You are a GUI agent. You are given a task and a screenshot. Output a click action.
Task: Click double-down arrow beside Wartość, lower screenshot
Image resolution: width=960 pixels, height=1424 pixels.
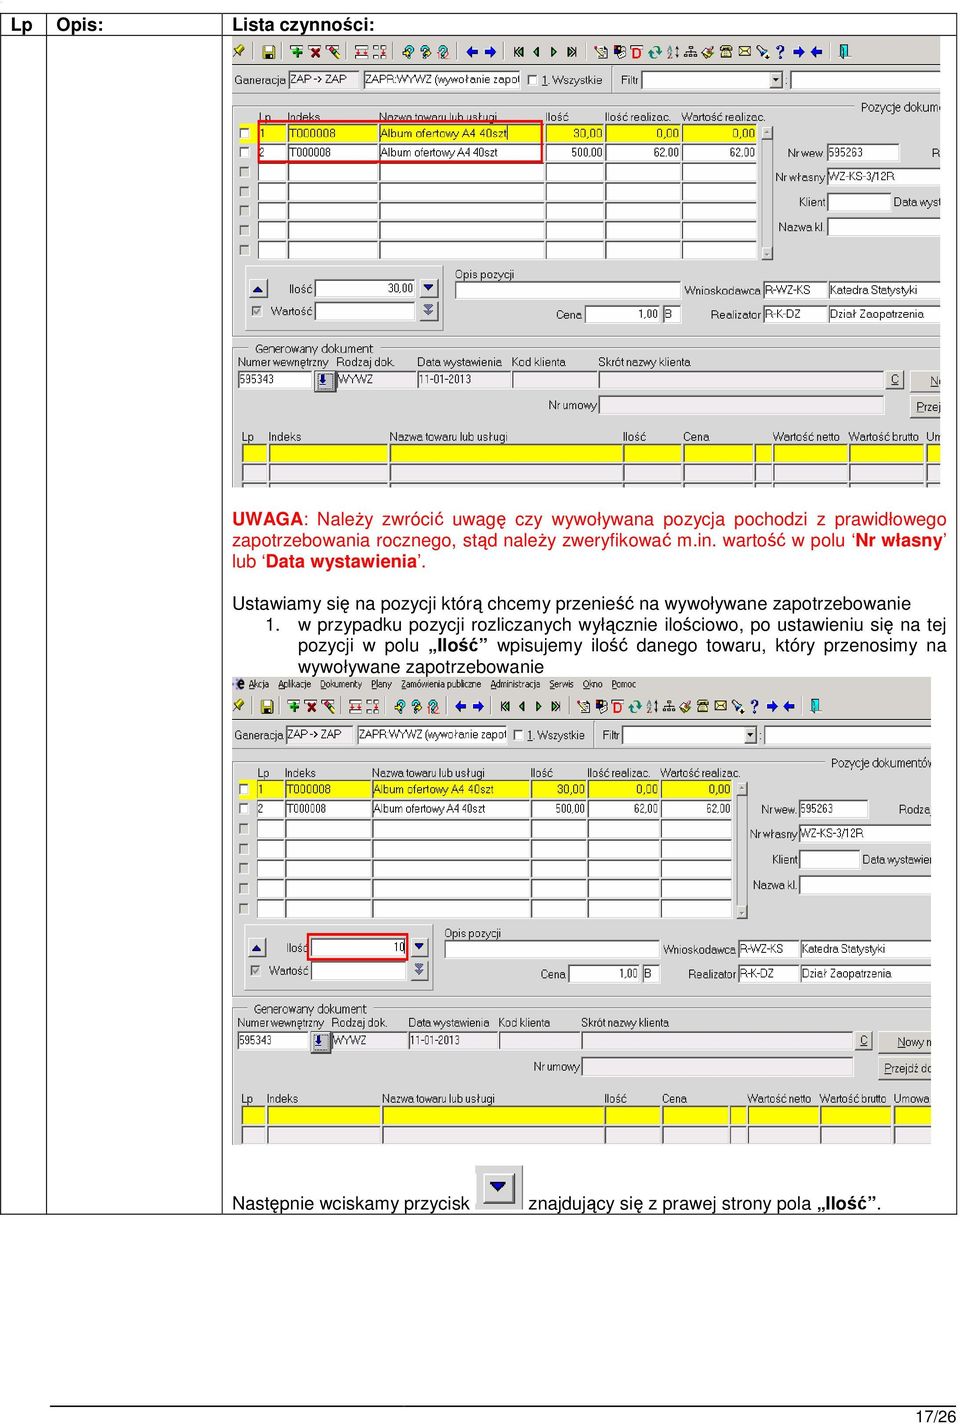tap(419, 970)
